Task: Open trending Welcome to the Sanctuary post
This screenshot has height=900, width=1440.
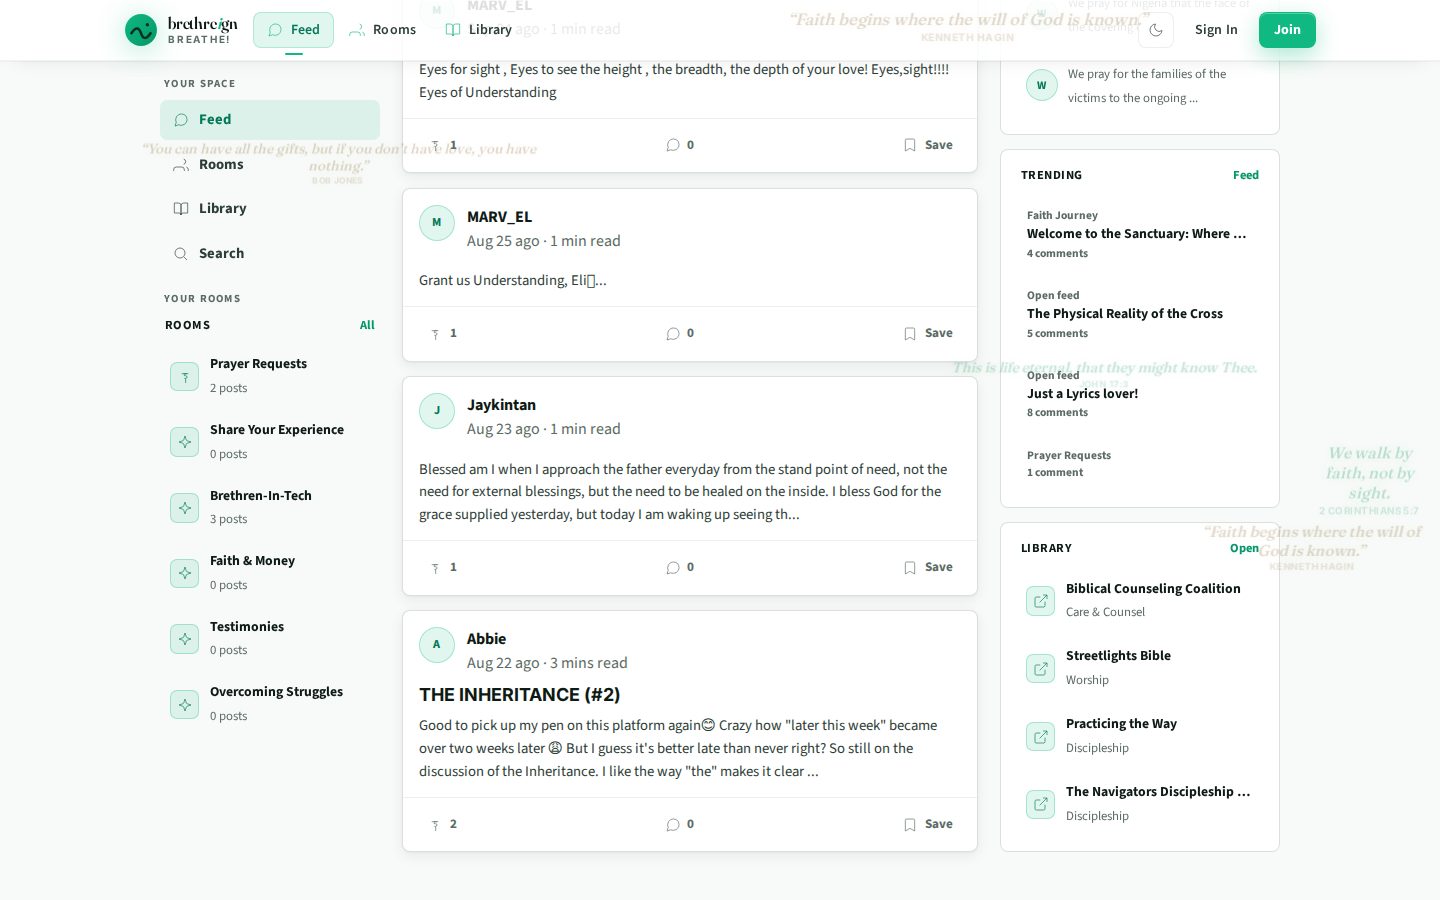Action: [1136, 234]
